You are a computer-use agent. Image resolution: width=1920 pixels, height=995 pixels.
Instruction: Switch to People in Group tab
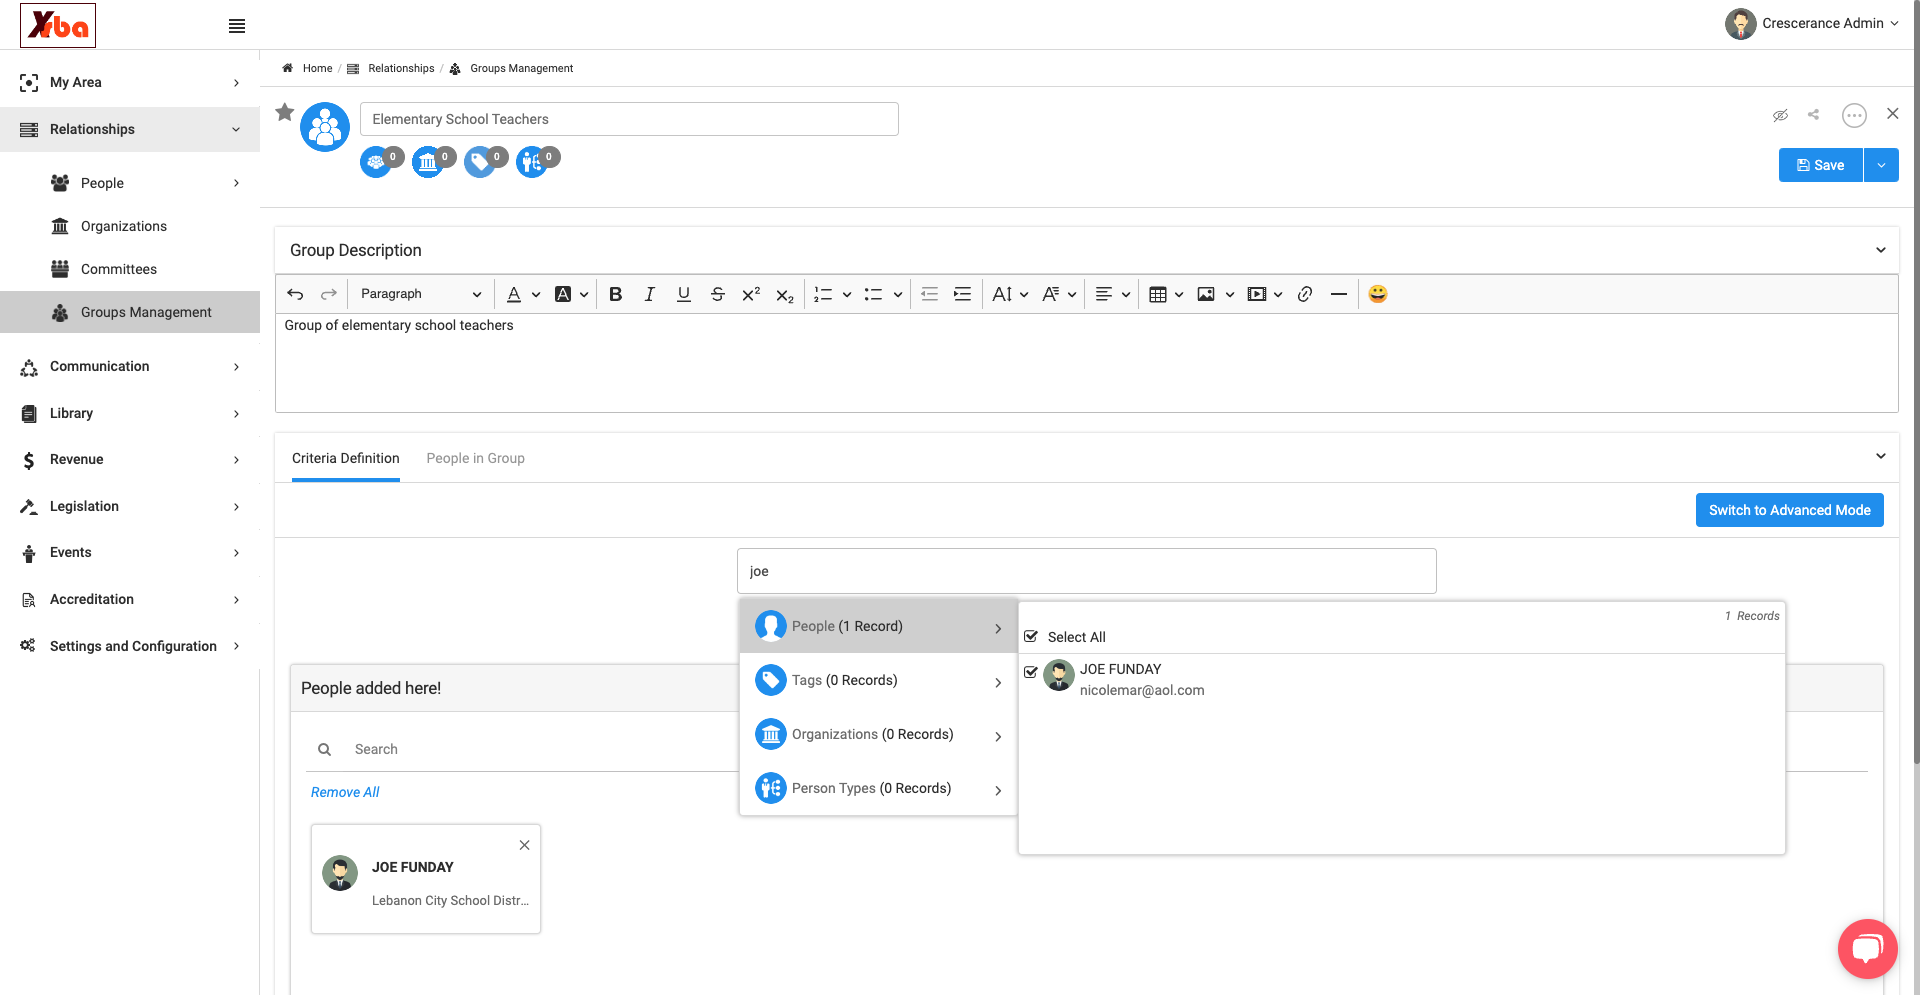click(475, 458)
